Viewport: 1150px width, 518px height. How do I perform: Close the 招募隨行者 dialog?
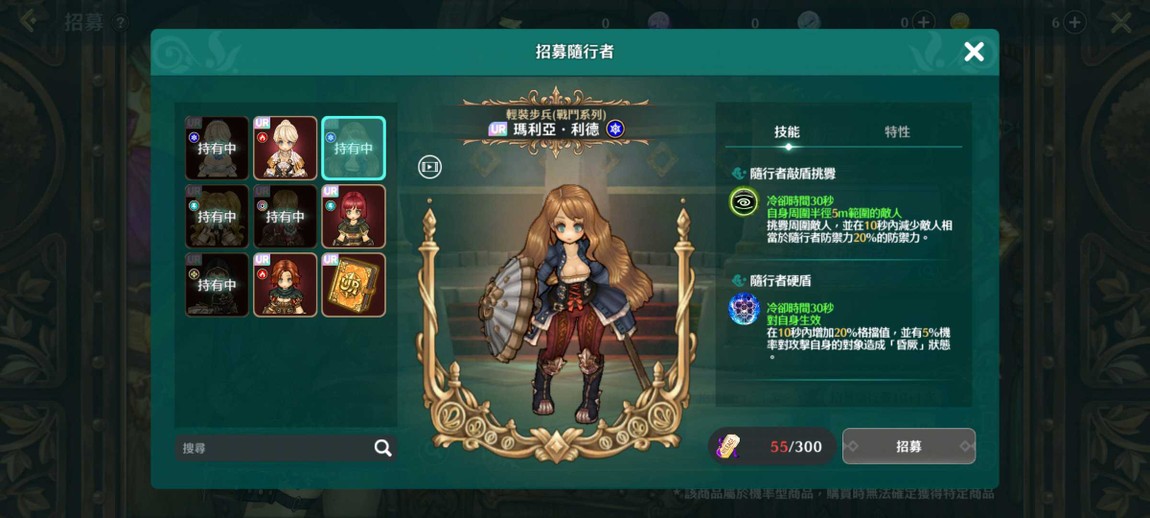974,51
